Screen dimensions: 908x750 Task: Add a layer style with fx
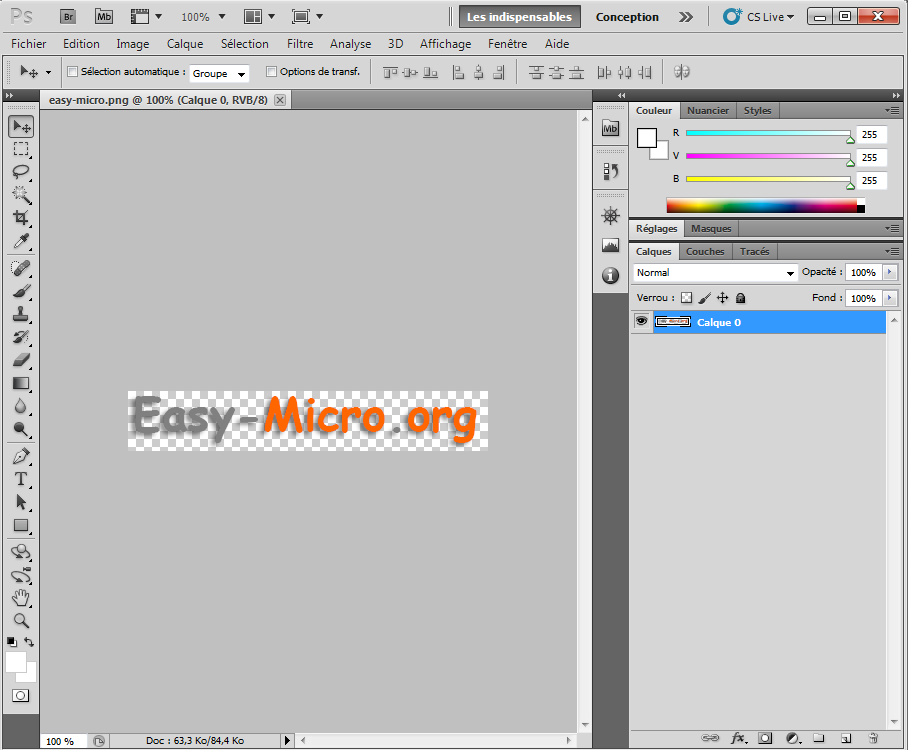pos(738,738)
